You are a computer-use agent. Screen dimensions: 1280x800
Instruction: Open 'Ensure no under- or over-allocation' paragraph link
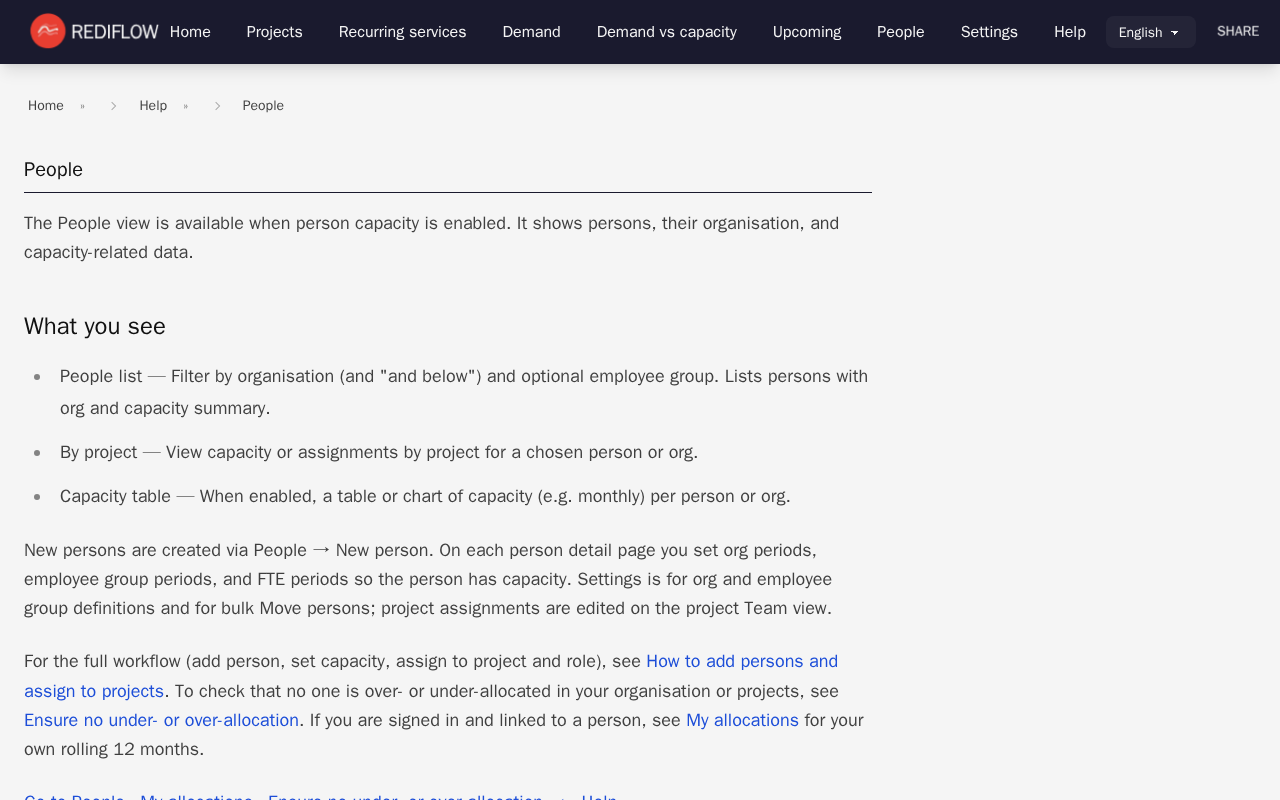[161, 720]
